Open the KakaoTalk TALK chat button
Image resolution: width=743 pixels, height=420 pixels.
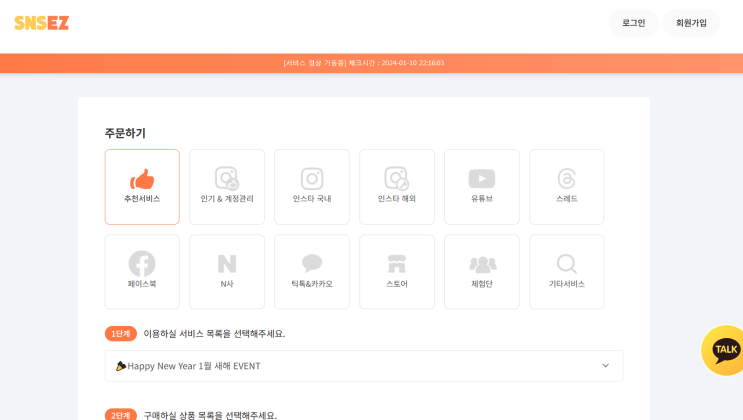[722, 350]
